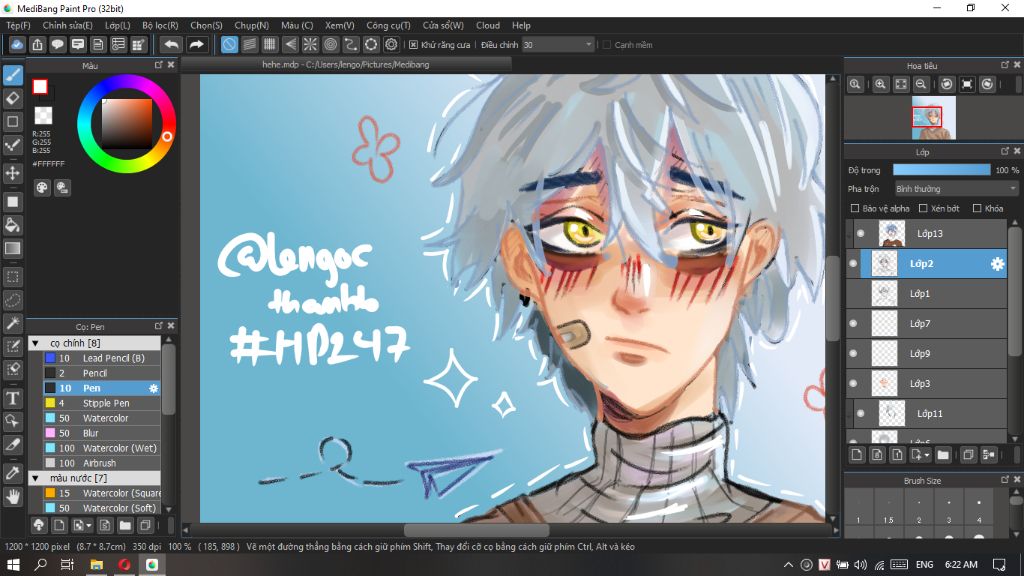Image resolution: width=1024 pixels, height=576 pixels.
Task: Rotate canvas left in navigator
Action: pos(946,84)
